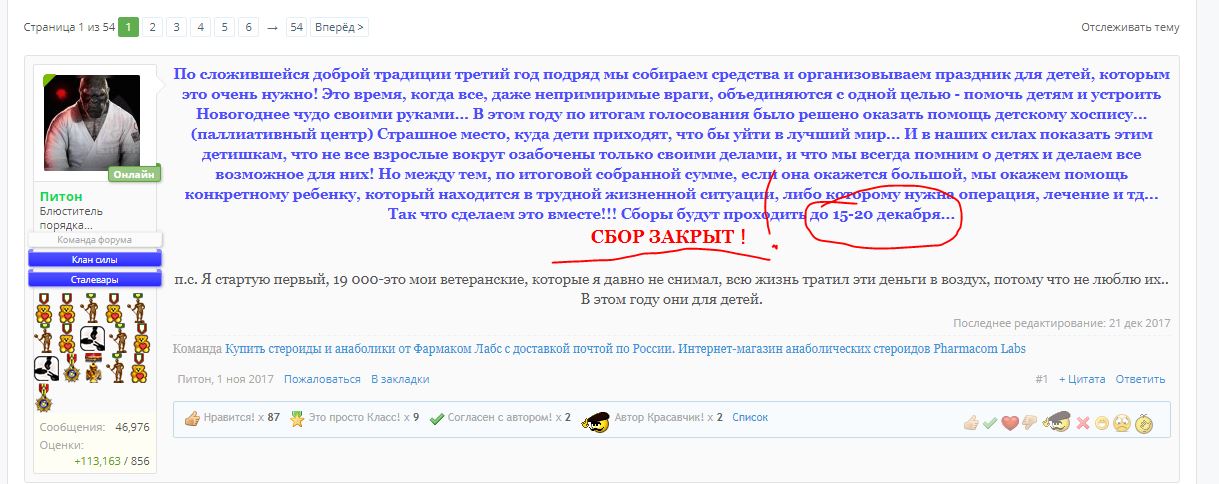Screen dimensions: 1219x484
Task: Click the Сталевары blue banner
Action: click(x=95, y=279)
